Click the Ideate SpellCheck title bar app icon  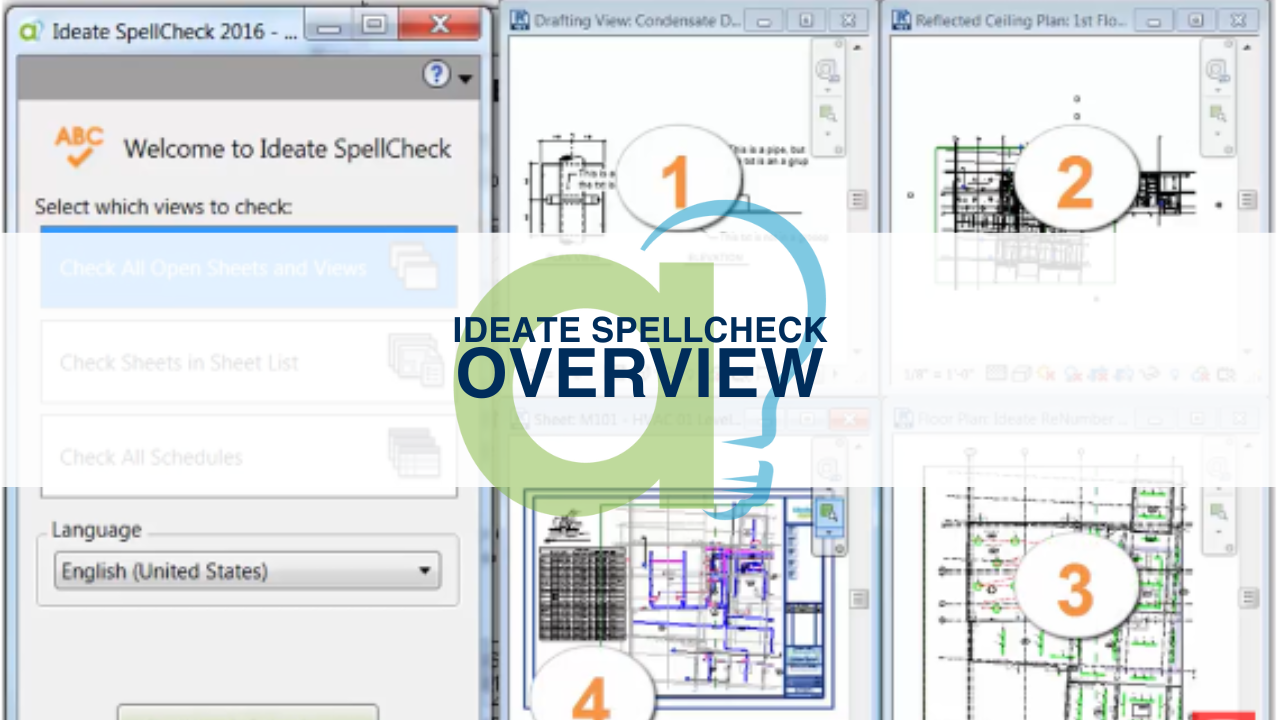point(29,31)
